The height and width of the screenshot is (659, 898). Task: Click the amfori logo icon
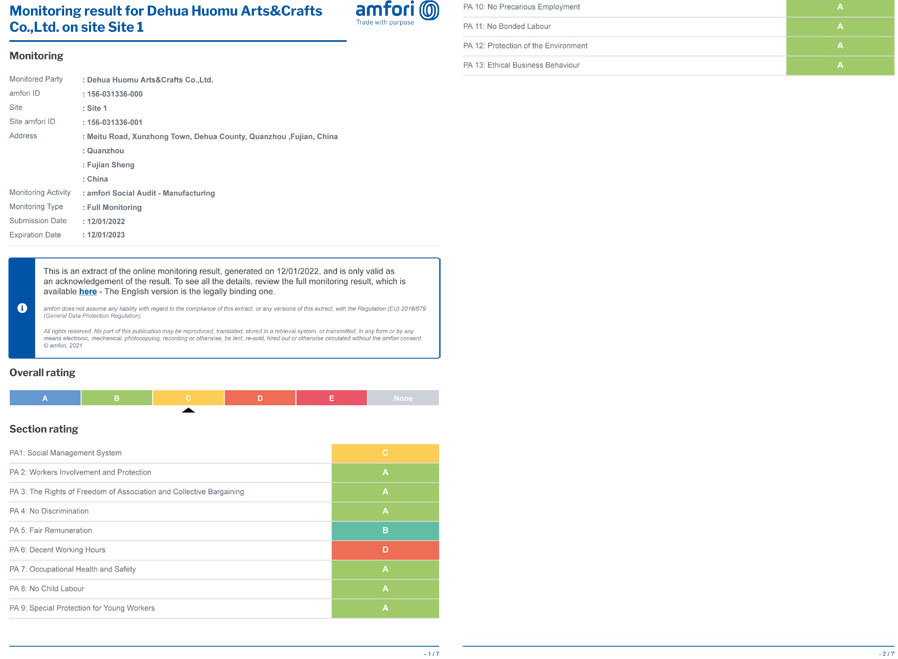click(x=429, y=10)
